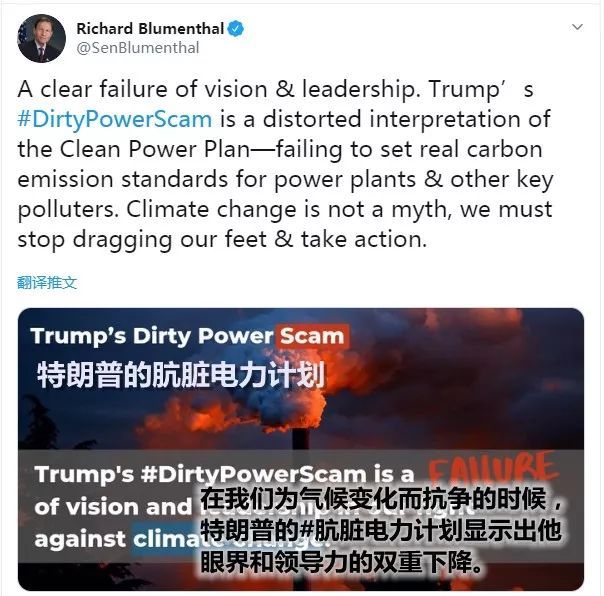604x596 pixels.
Task: Click the 'Trump's Dirty Power' video title text
Action: point(152,336)
